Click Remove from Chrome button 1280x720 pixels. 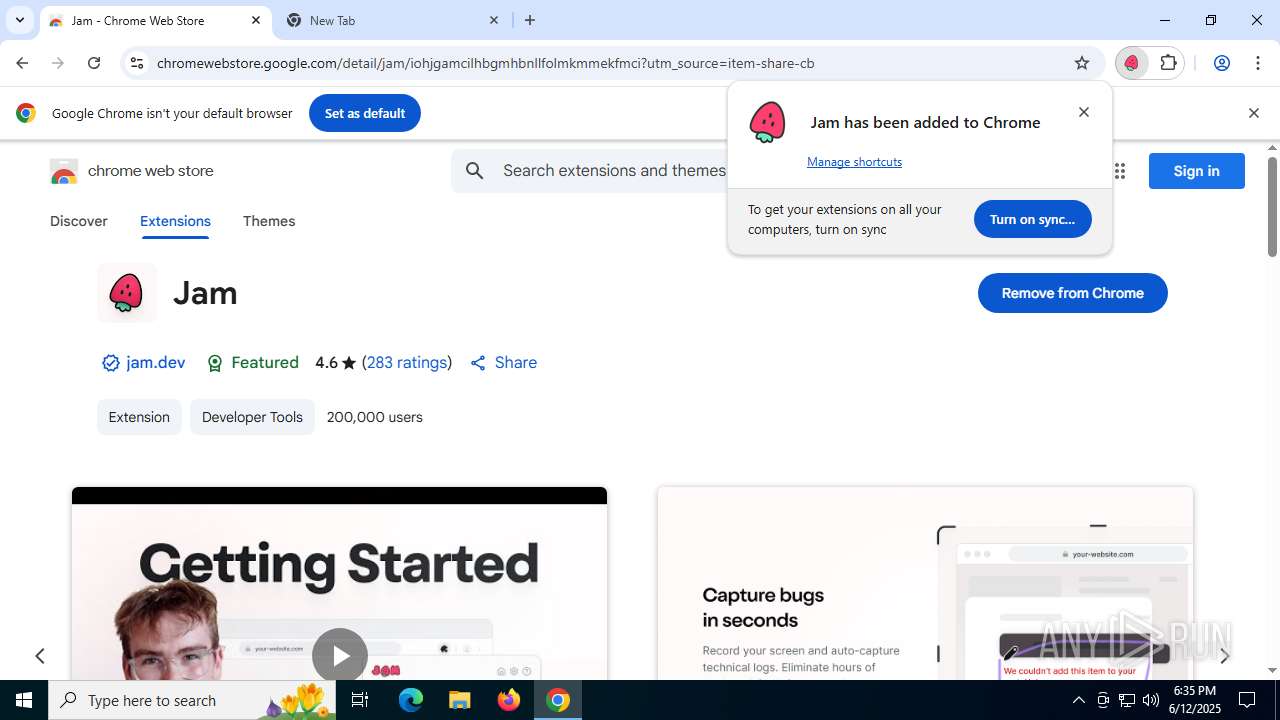[x=1072, y=293]
